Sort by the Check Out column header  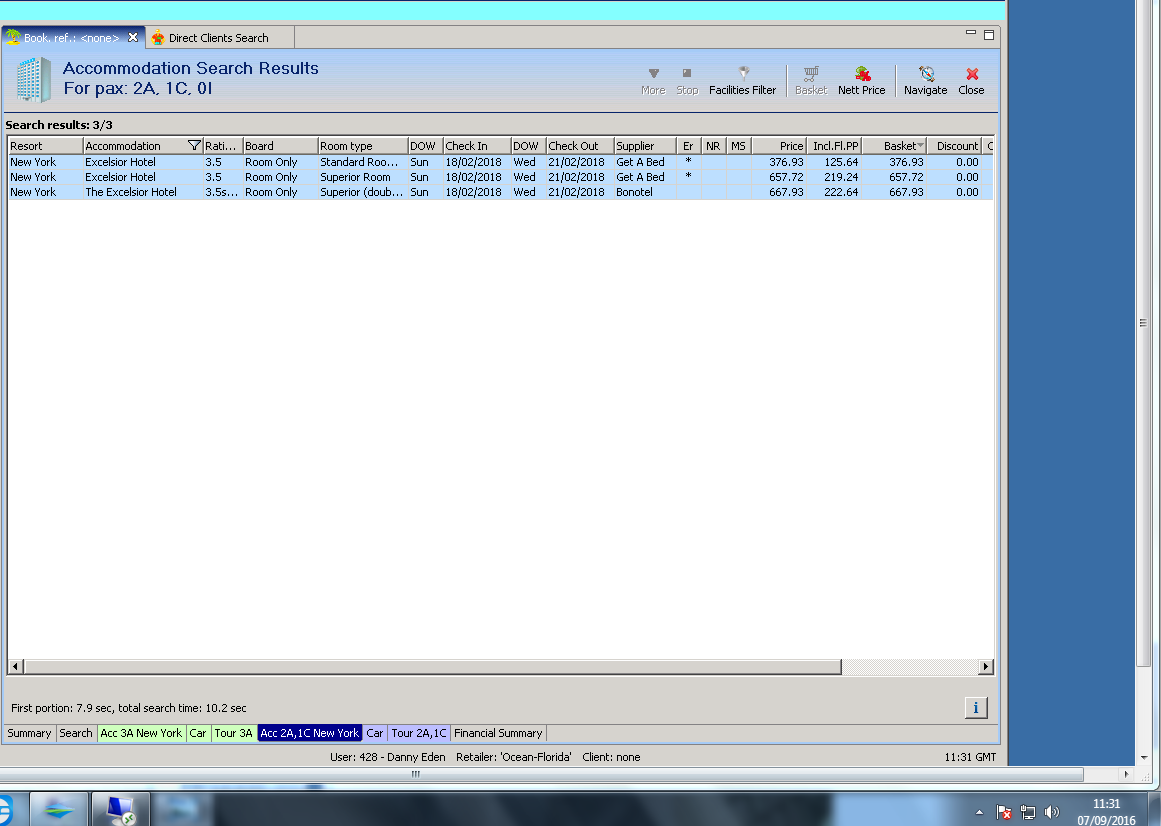coord(580,146)
